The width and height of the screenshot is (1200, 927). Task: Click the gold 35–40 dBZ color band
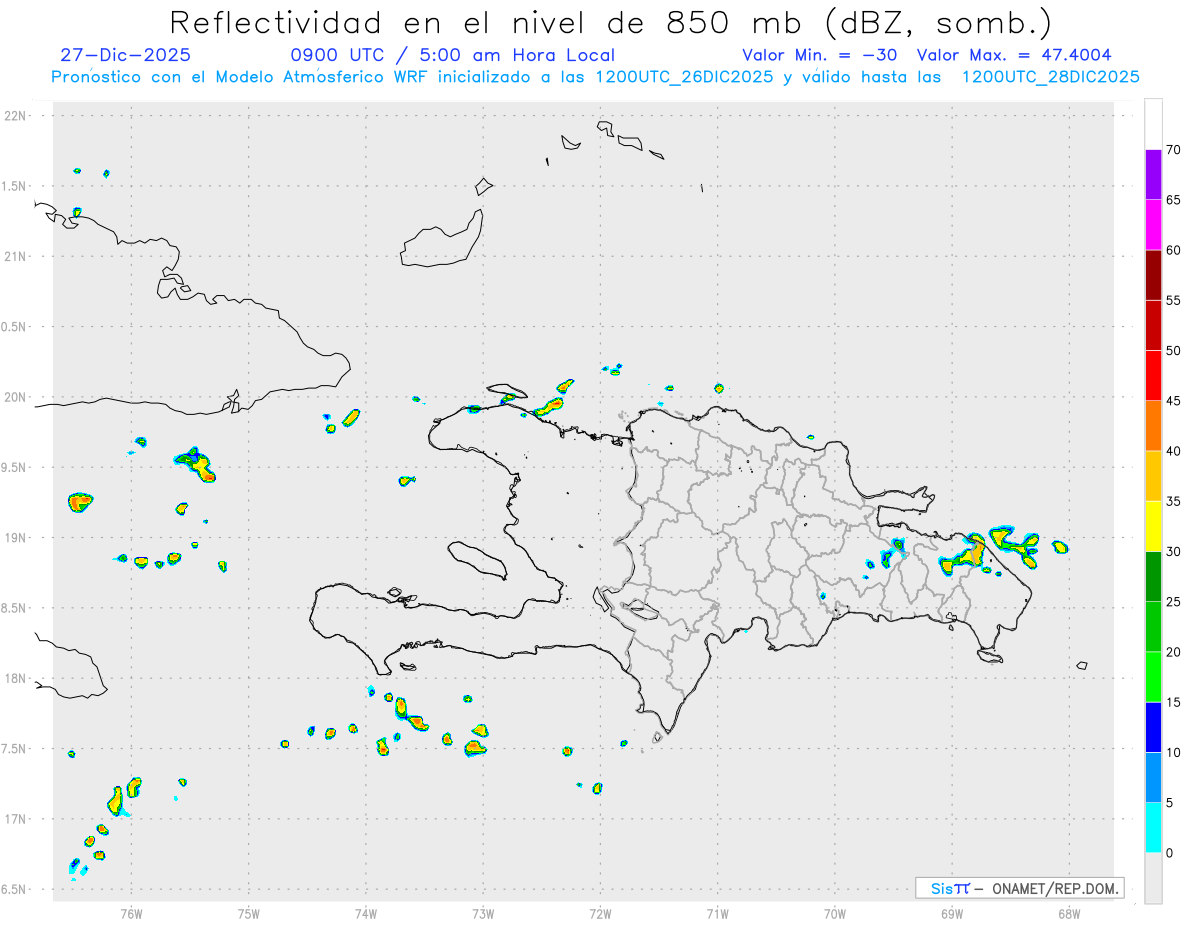tap(1153, 476)
